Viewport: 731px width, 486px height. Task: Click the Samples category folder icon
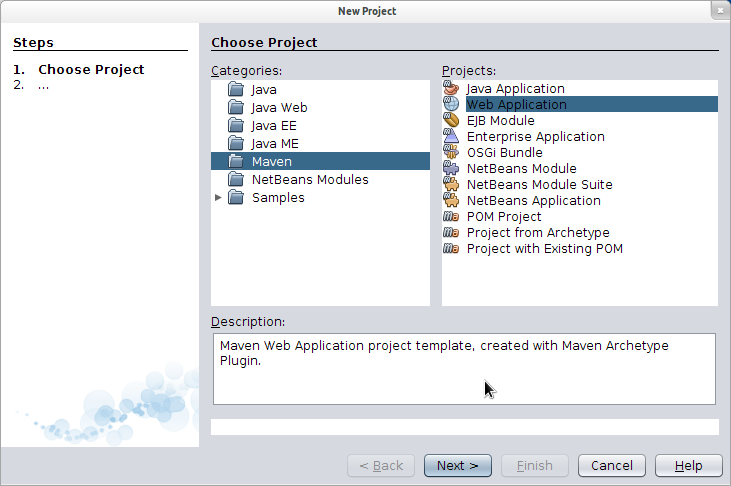236,197
